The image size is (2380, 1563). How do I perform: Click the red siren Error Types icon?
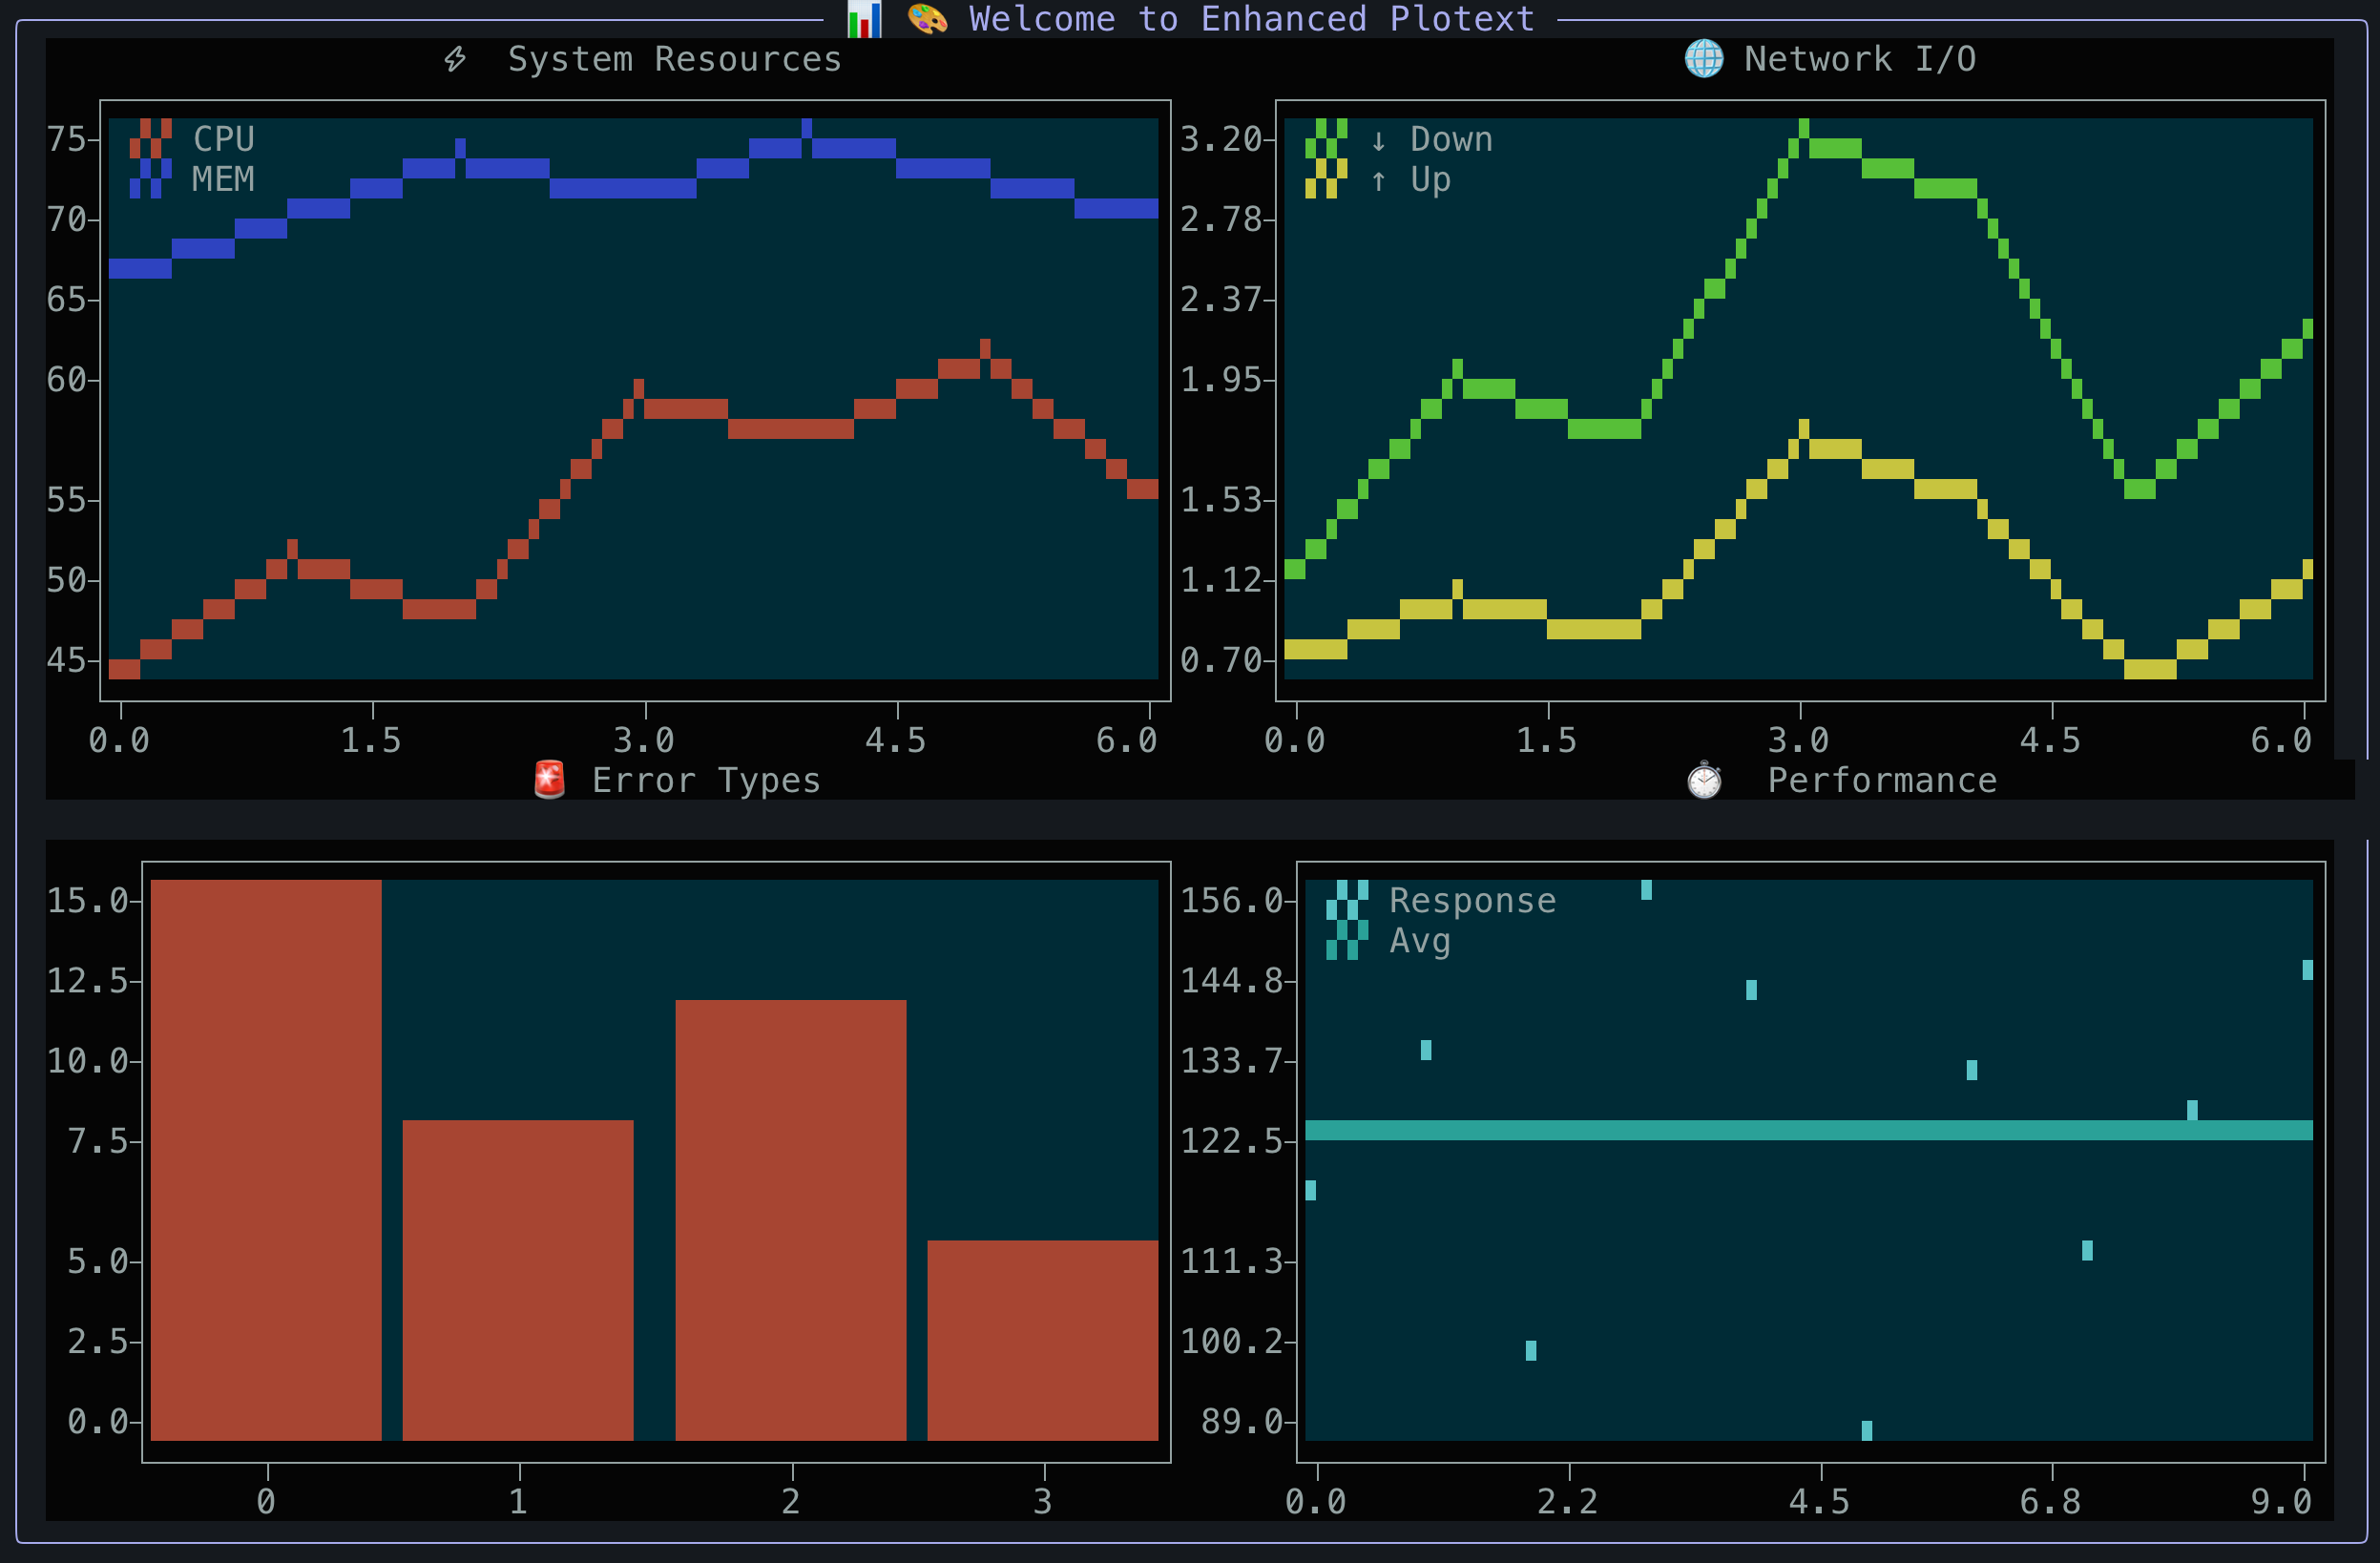[x=549, y=780]
